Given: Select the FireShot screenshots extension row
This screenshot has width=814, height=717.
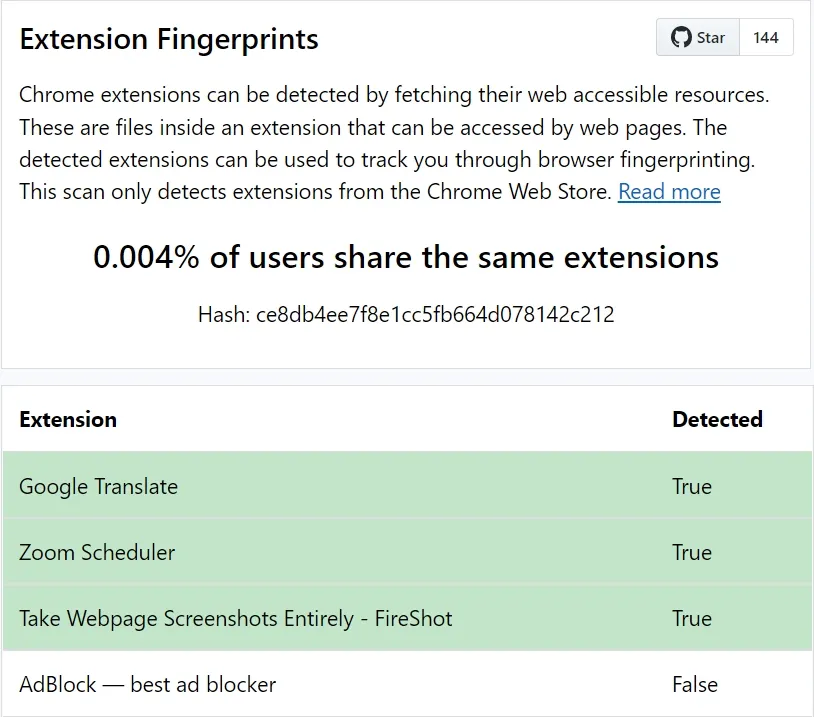Looking at the screenshot, I should tap(407, 617).
